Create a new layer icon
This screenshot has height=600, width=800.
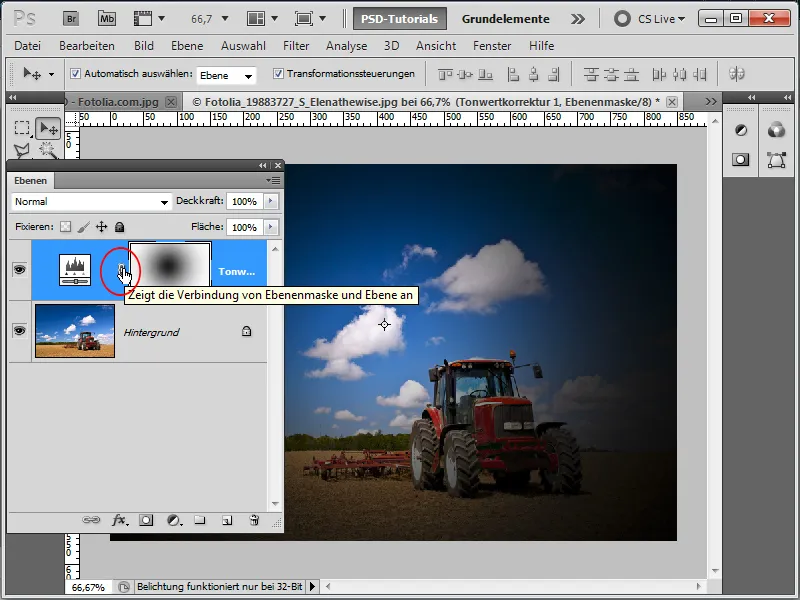point(227,520)
